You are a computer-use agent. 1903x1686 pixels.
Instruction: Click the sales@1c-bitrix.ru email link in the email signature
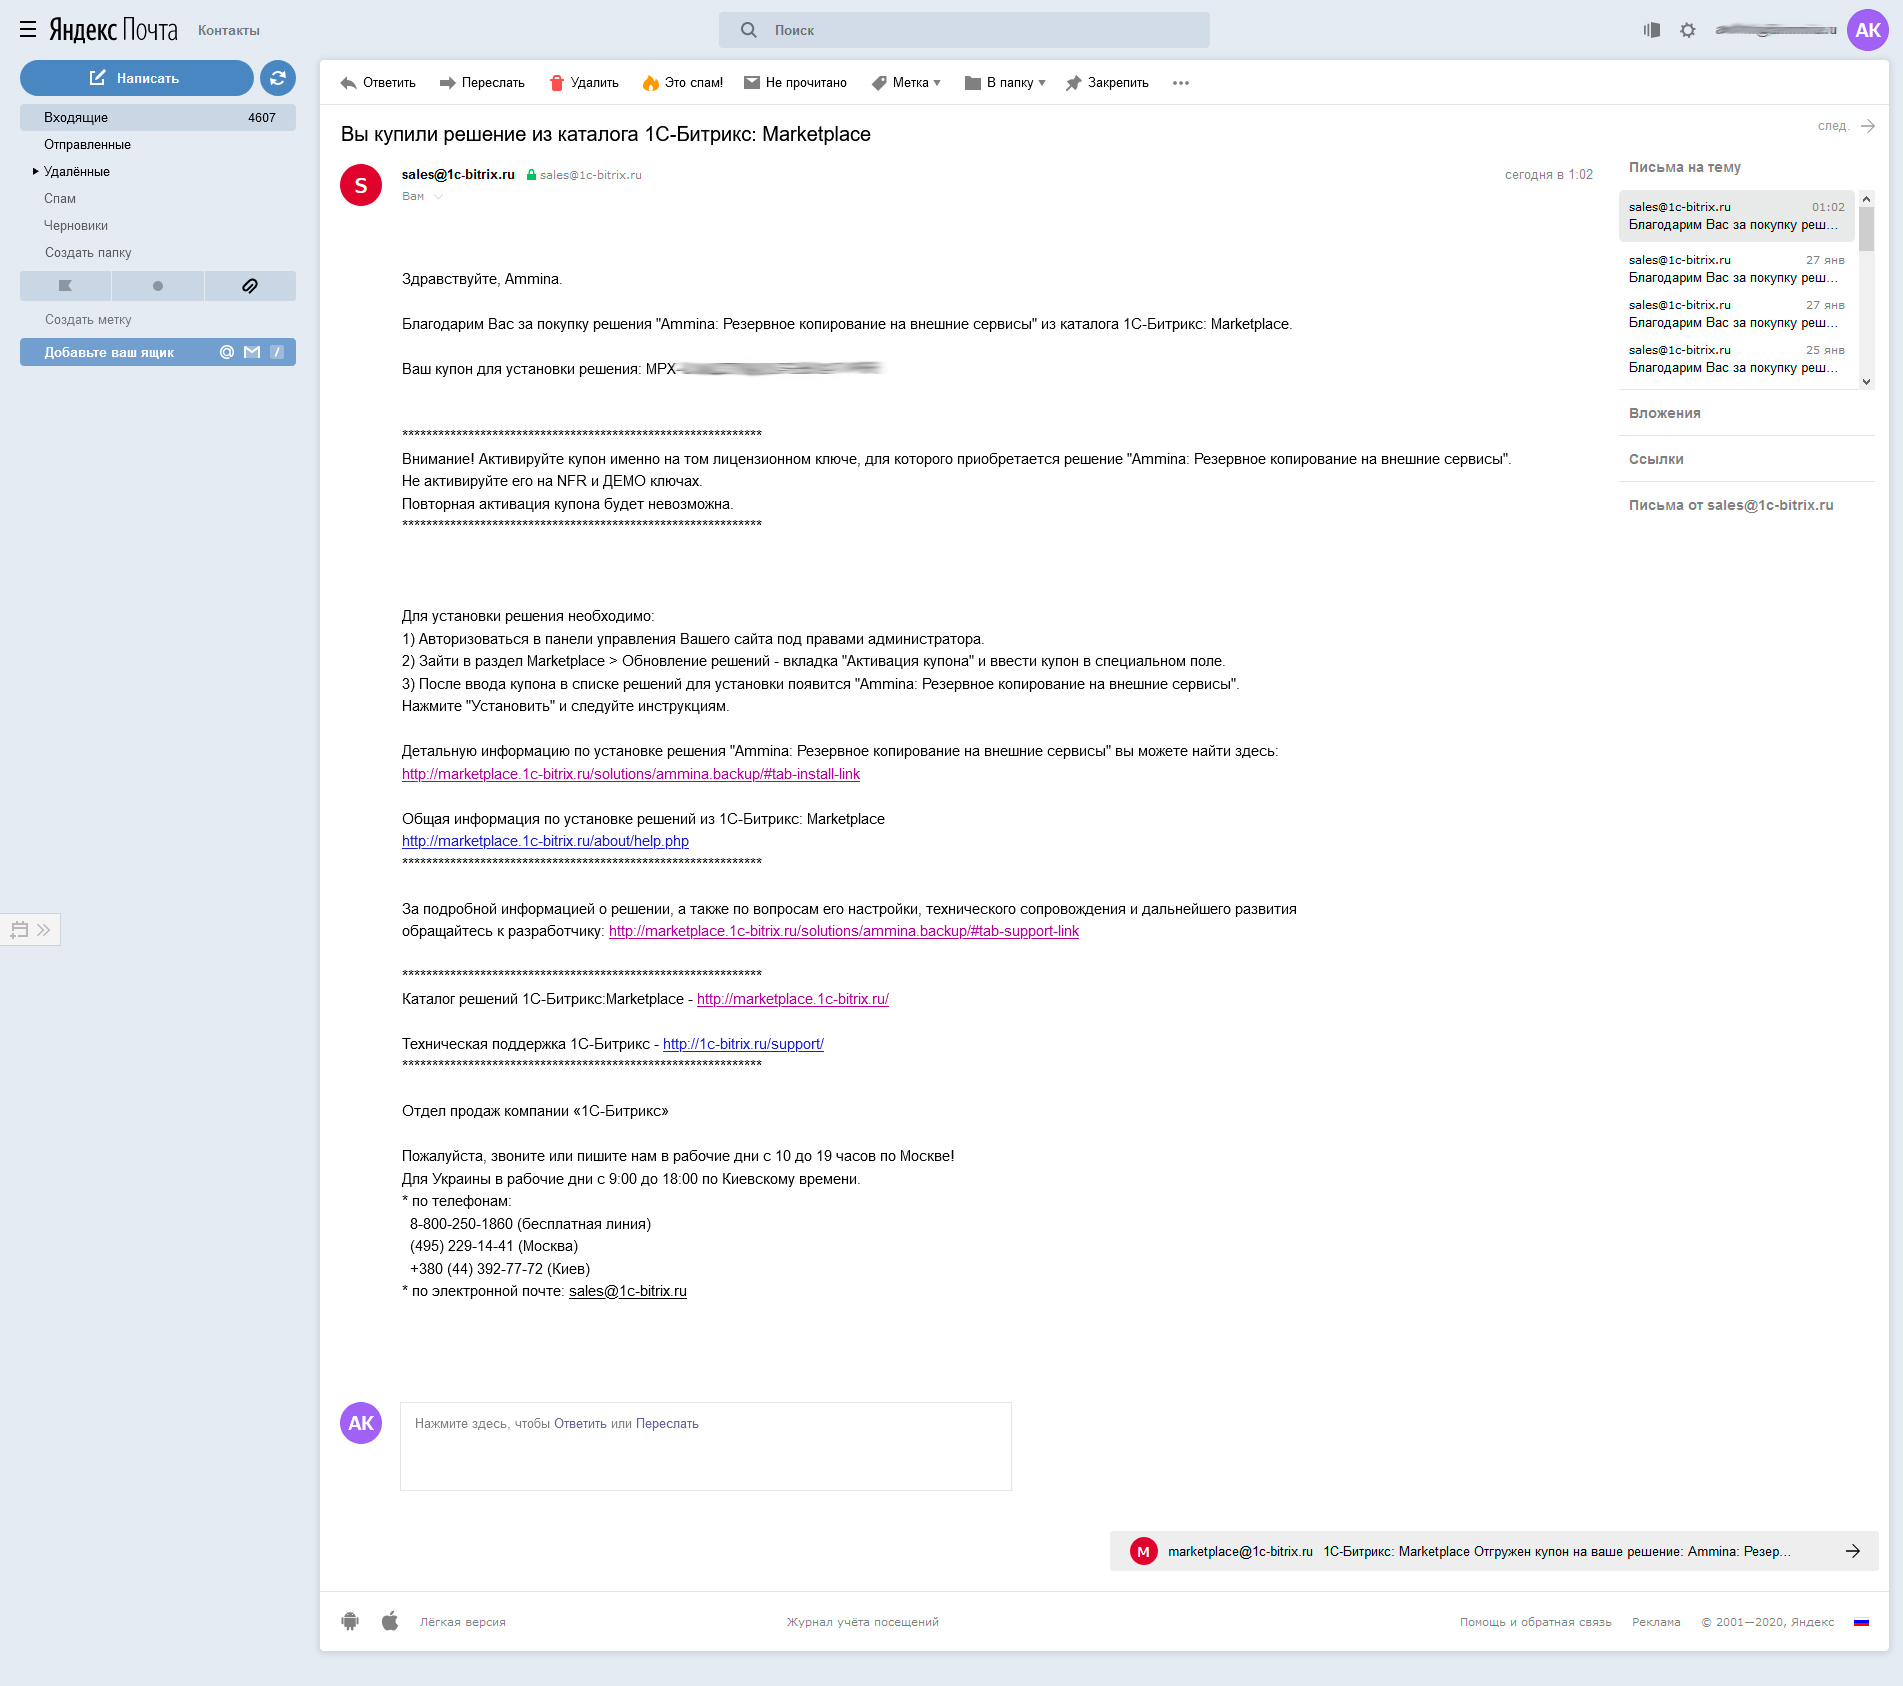[628, 1291]
